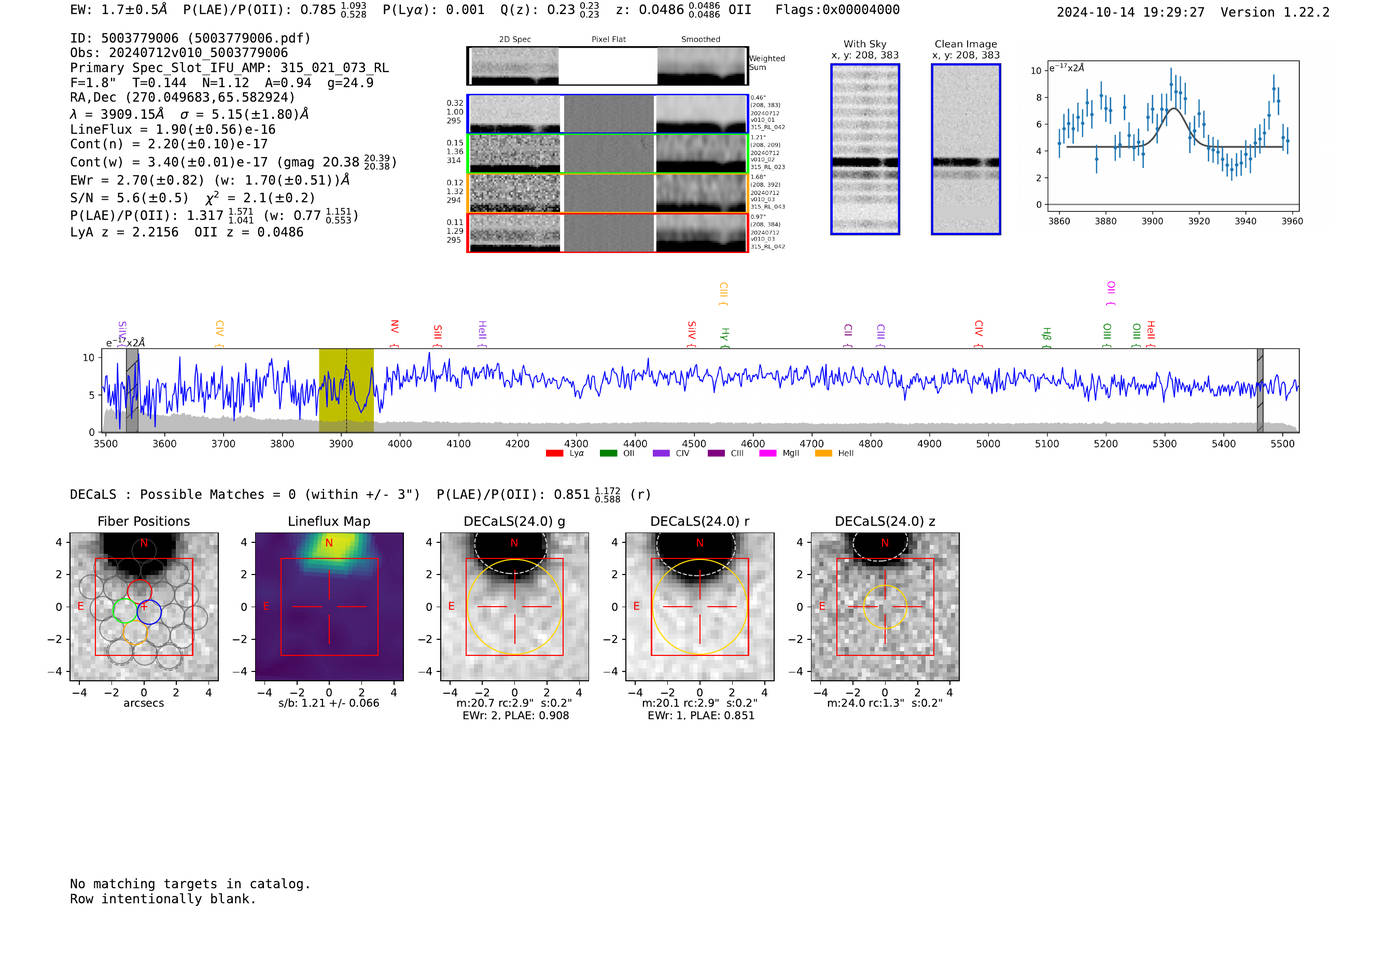Click the magenta MgII legend swatch

click(x=768, y=454)
